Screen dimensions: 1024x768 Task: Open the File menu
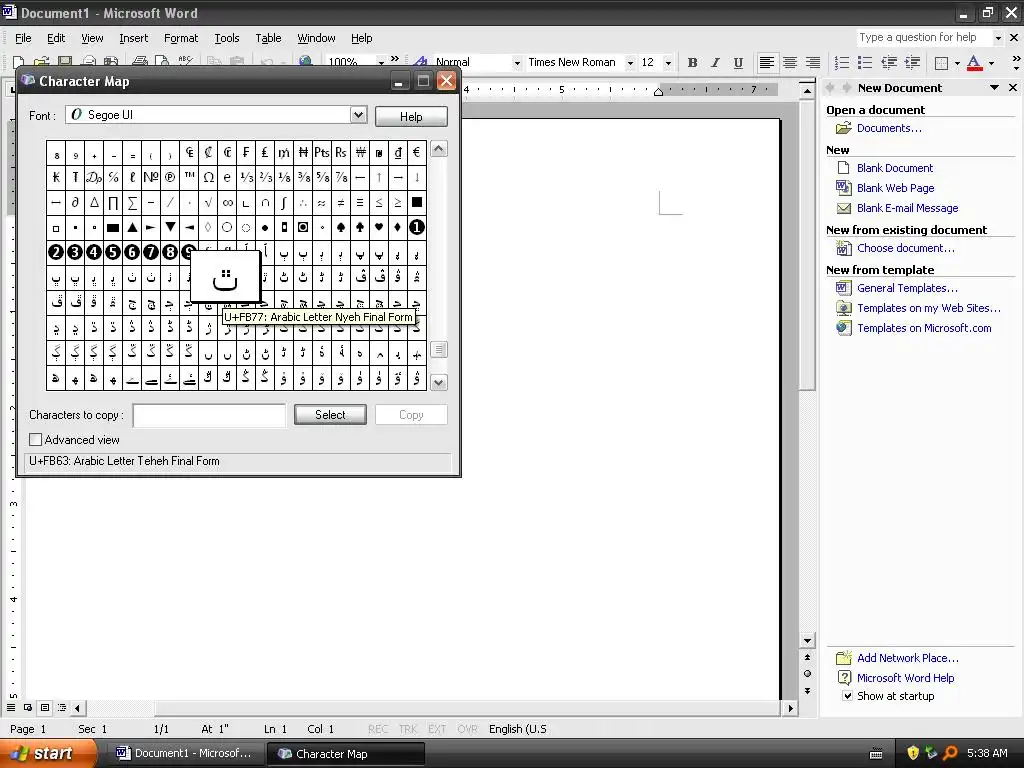pyautogui.click(x=23, y=39)
